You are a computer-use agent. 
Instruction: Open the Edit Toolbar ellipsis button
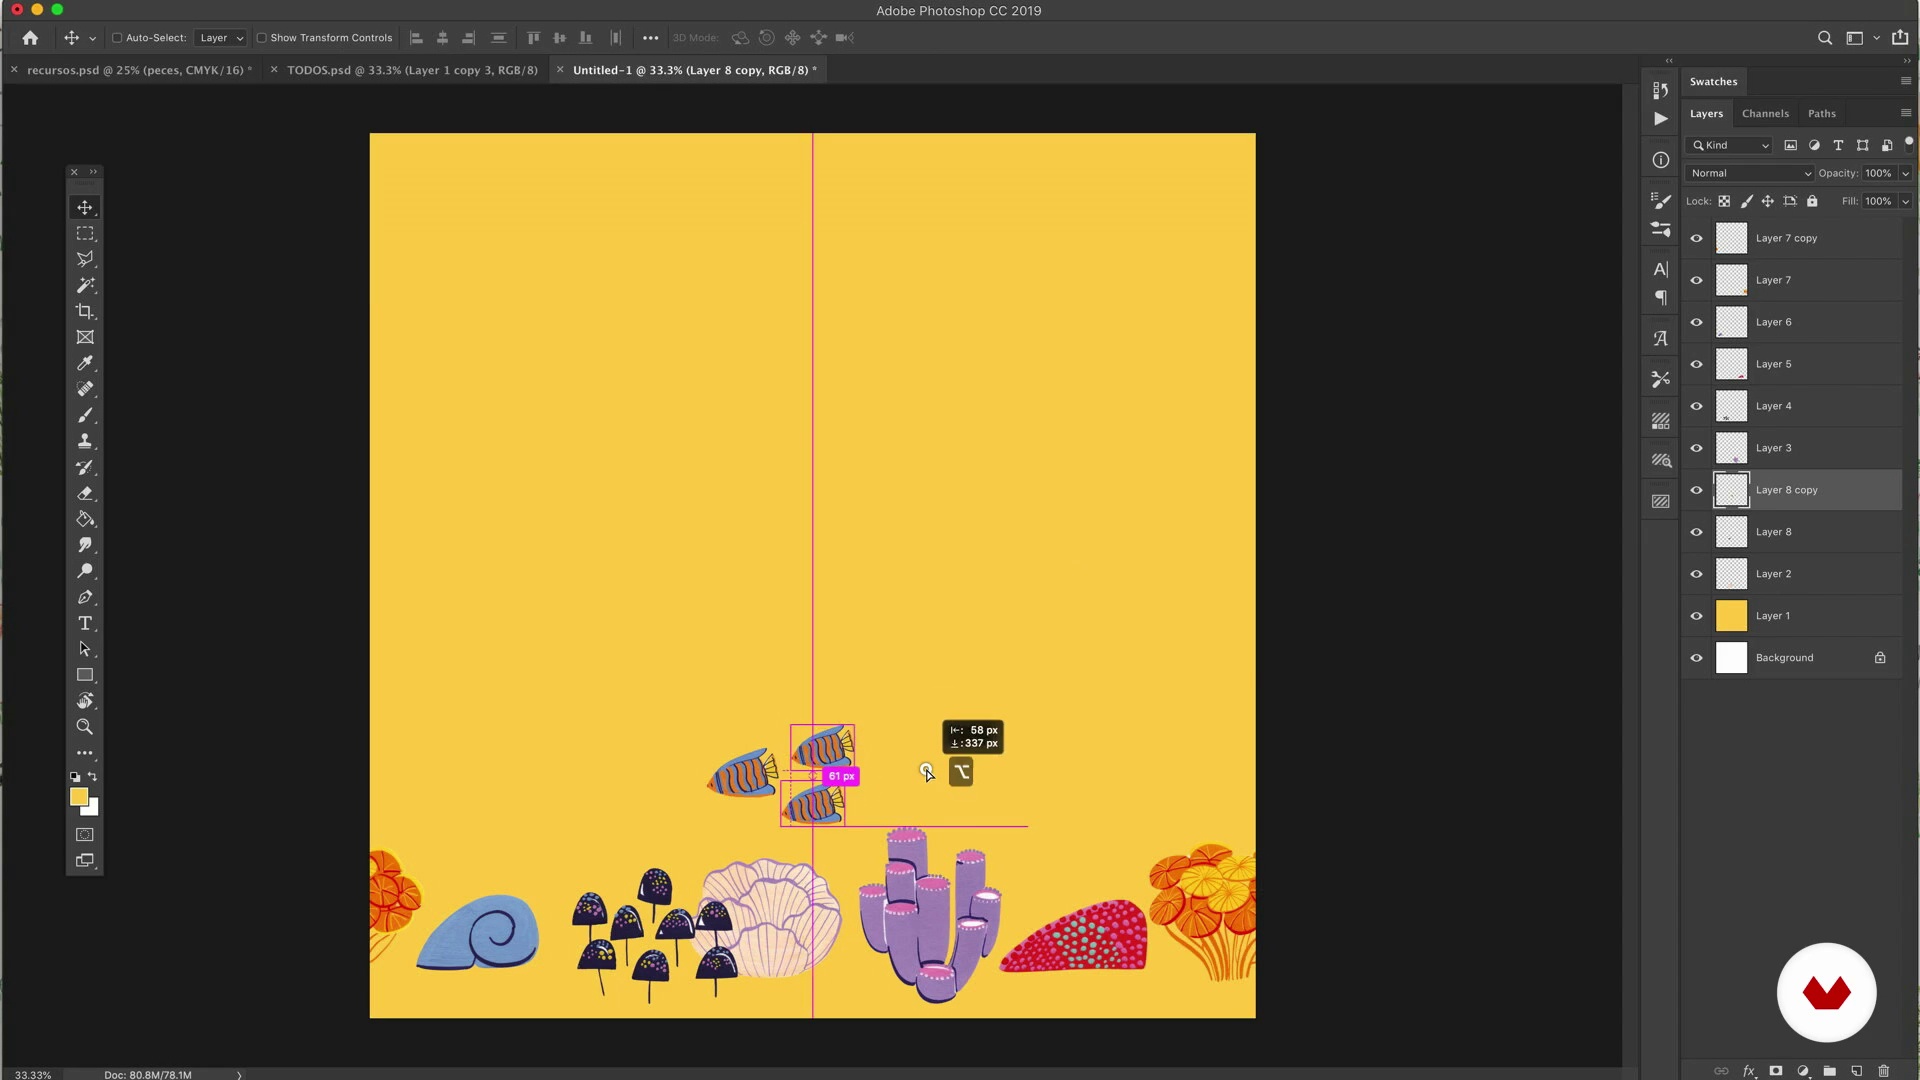click(x=85, y=753)
